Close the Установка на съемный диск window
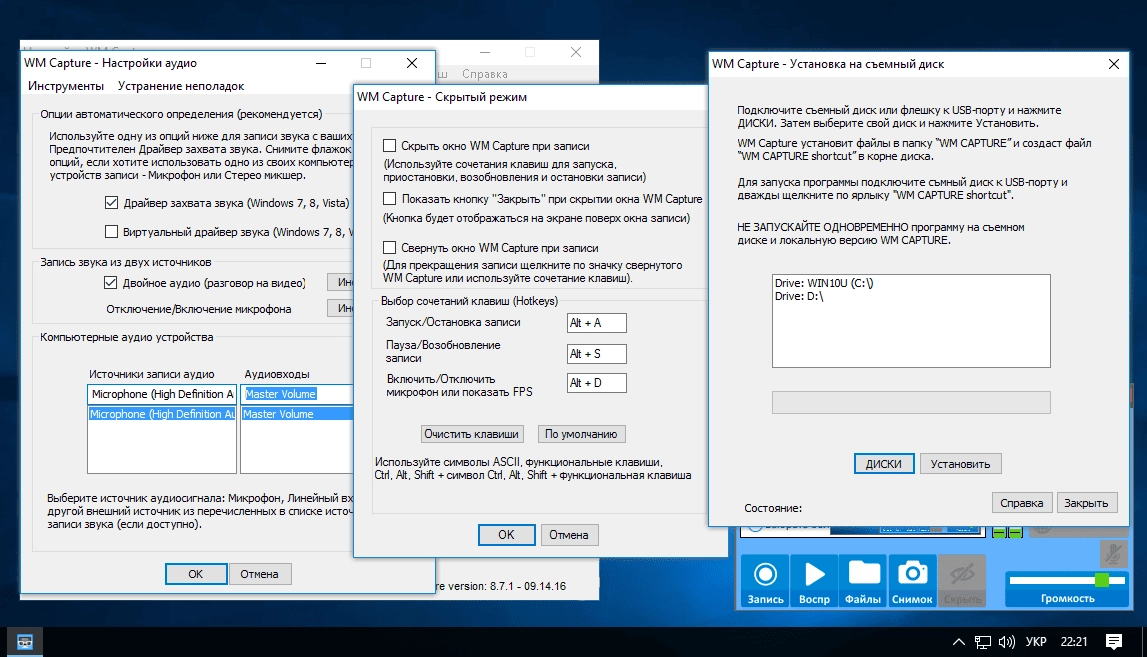This screenshot has width=1147, height=657. click(x=1113, y=64)
